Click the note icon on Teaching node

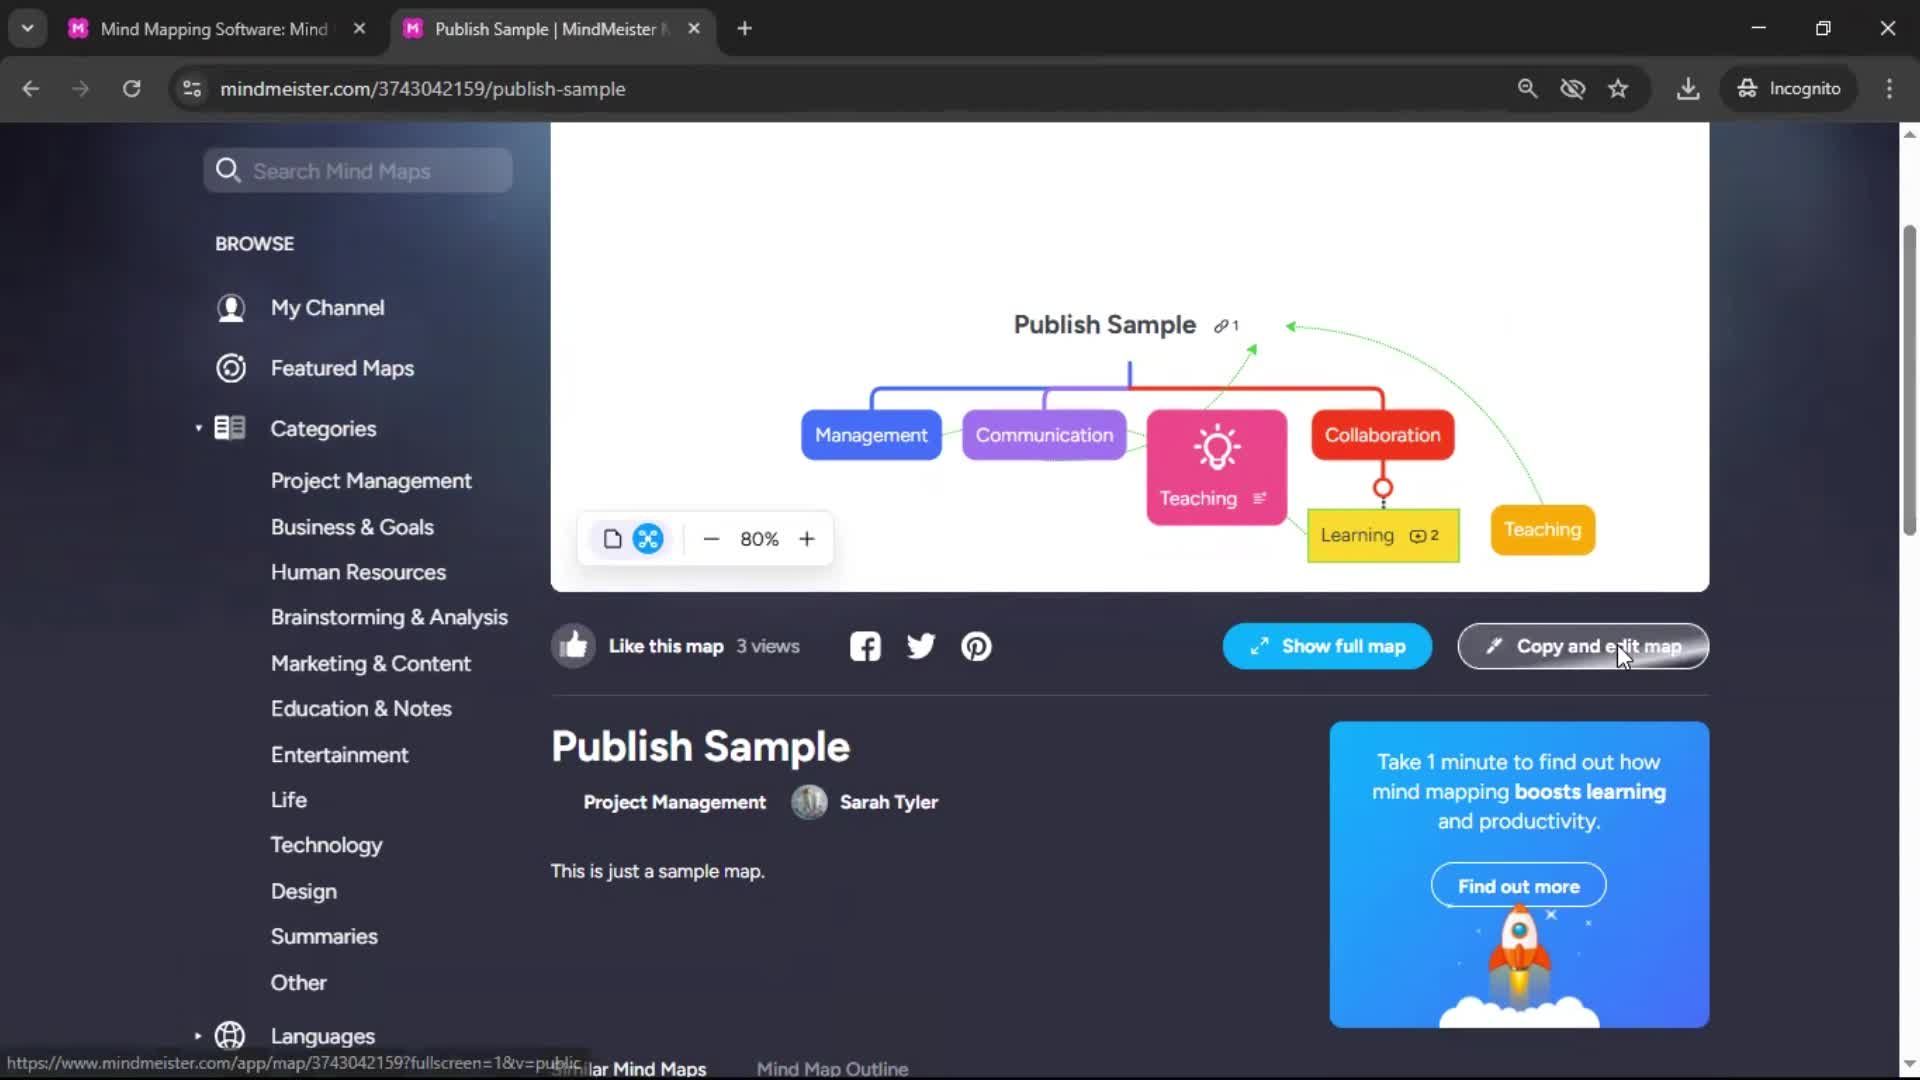(1259, 498)
